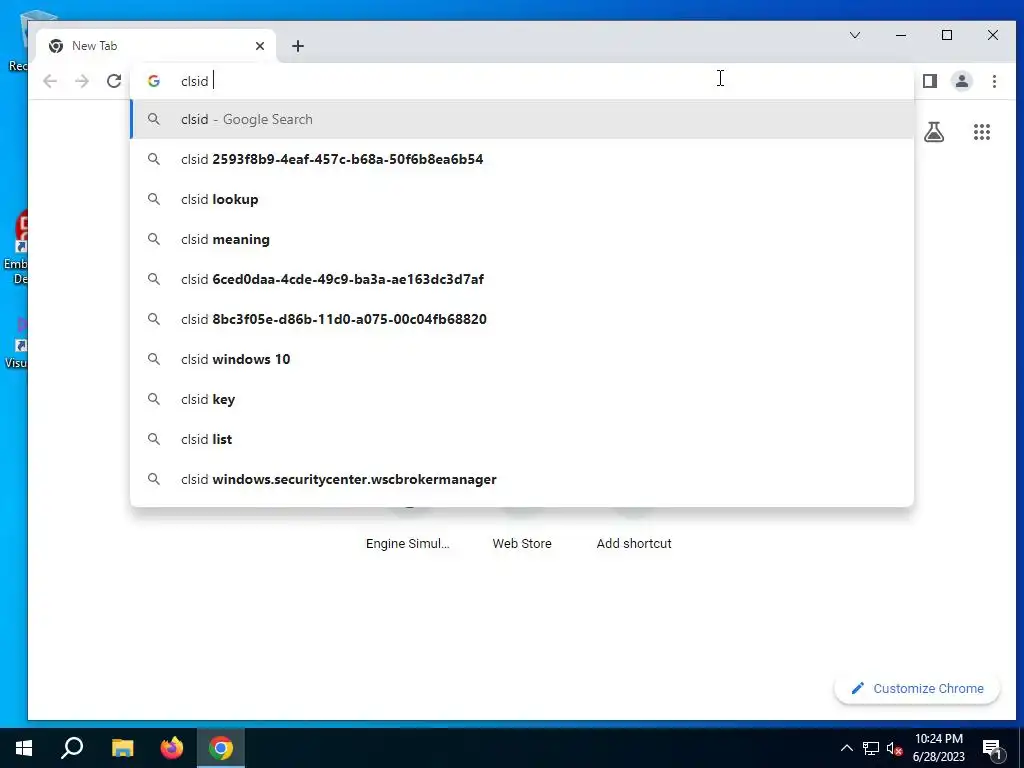Pick the 'clsid meaning' suggestion
Image resolution: width=1024 pixels, height=768 pixels.
tap(522, 239)
